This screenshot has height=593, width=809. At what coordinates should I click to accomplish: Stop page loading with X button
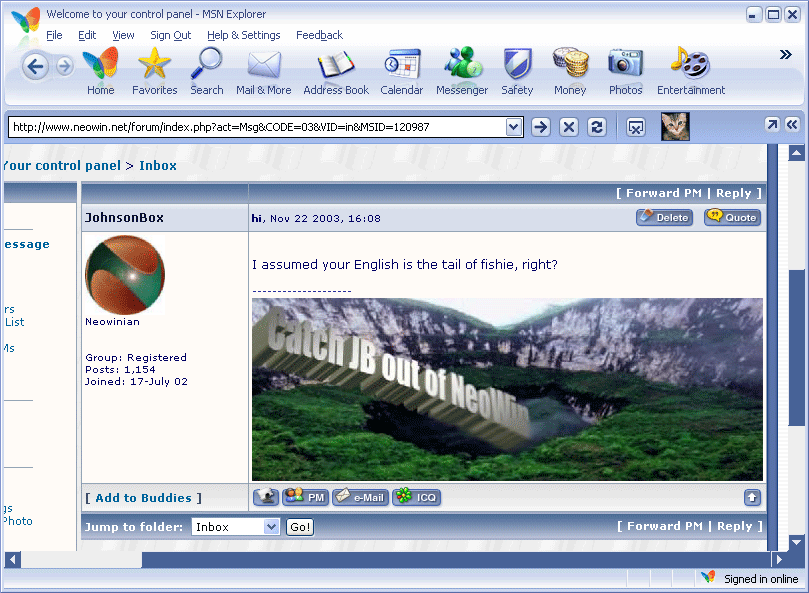(569, 127)
